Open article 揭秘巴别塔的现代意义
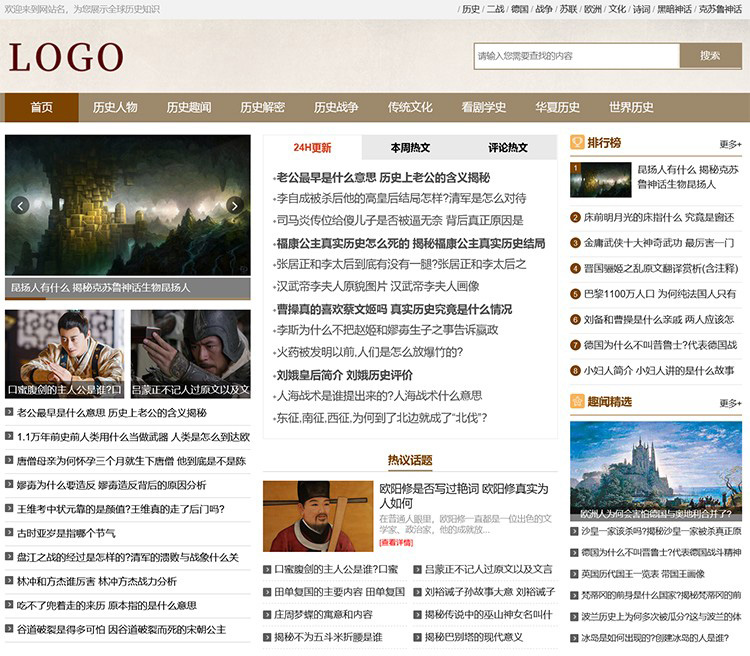750x656 pixels. [474, 637]
